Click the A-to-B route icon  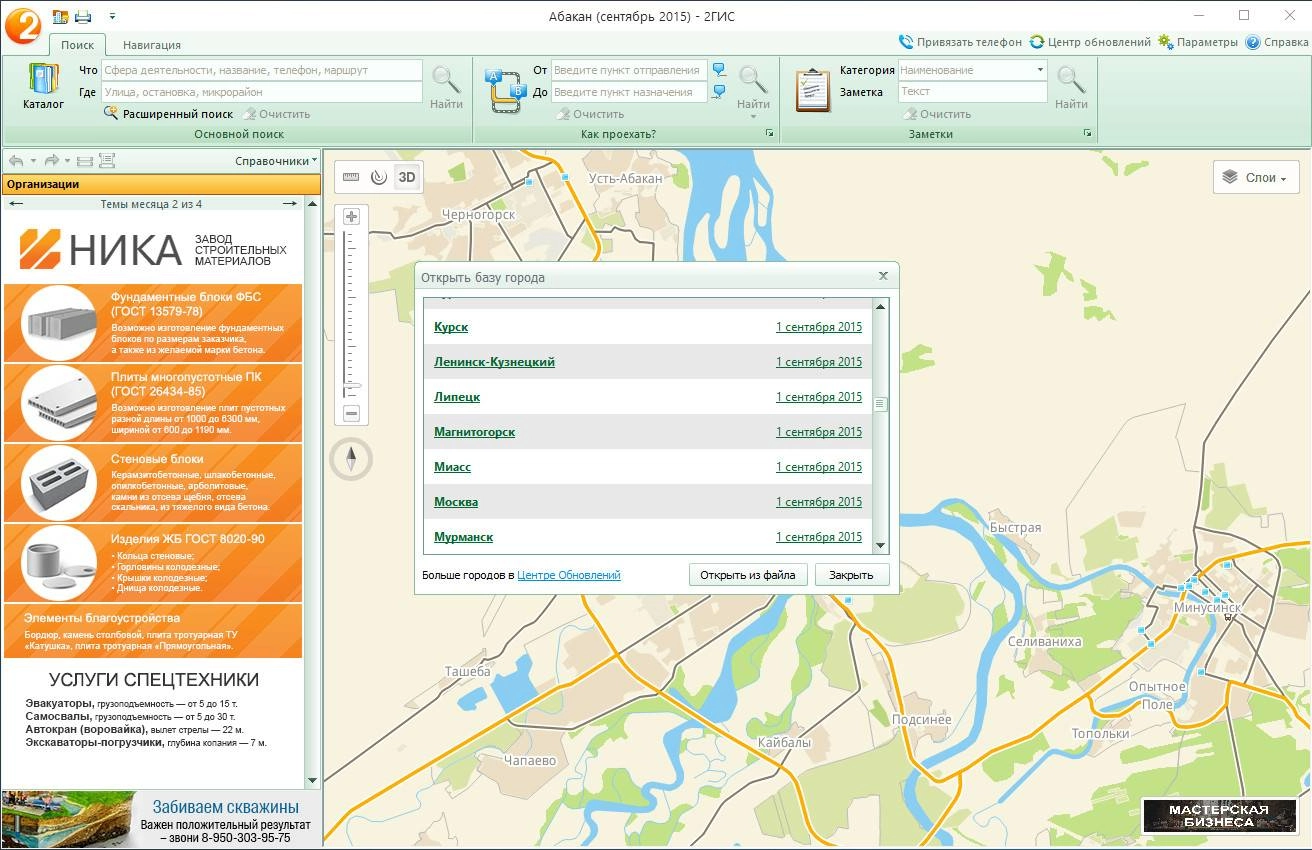506,91
